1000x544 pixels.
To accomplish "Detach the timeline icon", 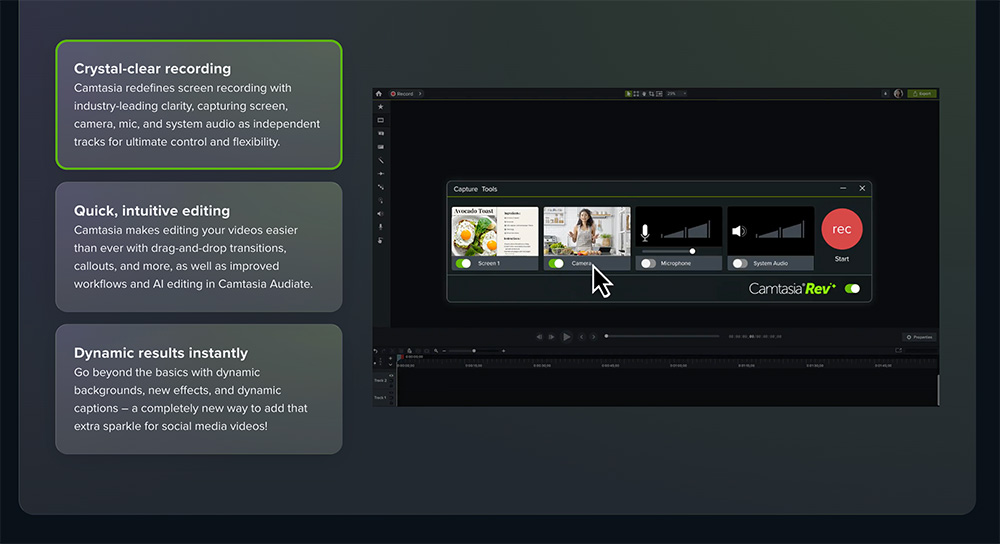I will pyautogui.click(x=899, y=350).
